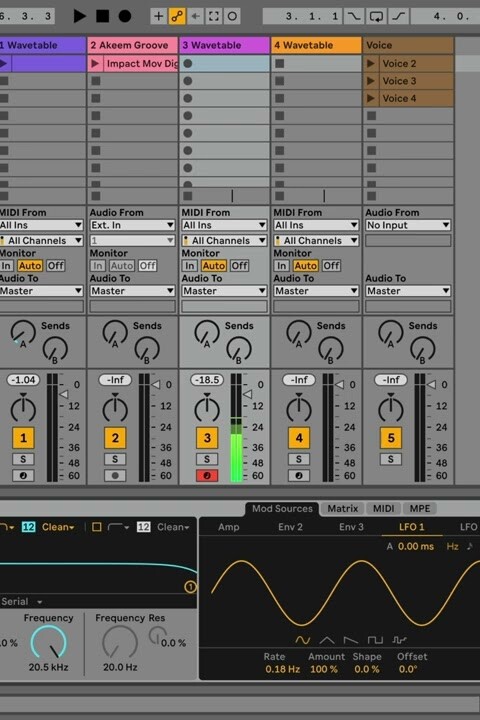Viewport: 480px width, 720px height.
Task: Open Voice track No Input dropdown
Action: point(408,225)
